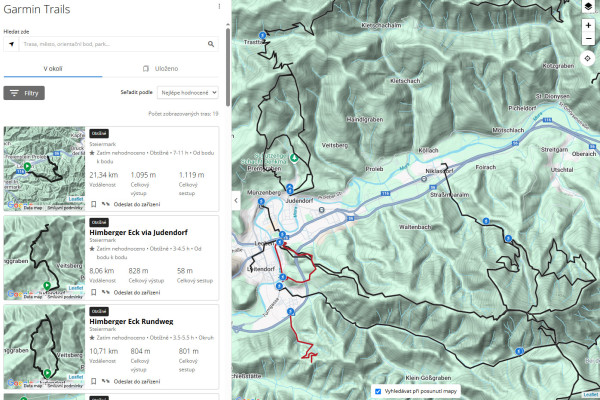Bookmark the Himberger Eck Rundweg trail
600x400 pixels.
point(93,381)
